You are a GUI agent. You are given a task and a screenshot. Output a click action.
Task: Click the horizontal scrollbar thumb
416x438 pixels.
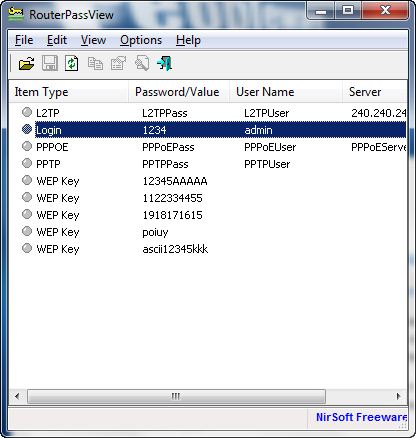click(176, 396)
